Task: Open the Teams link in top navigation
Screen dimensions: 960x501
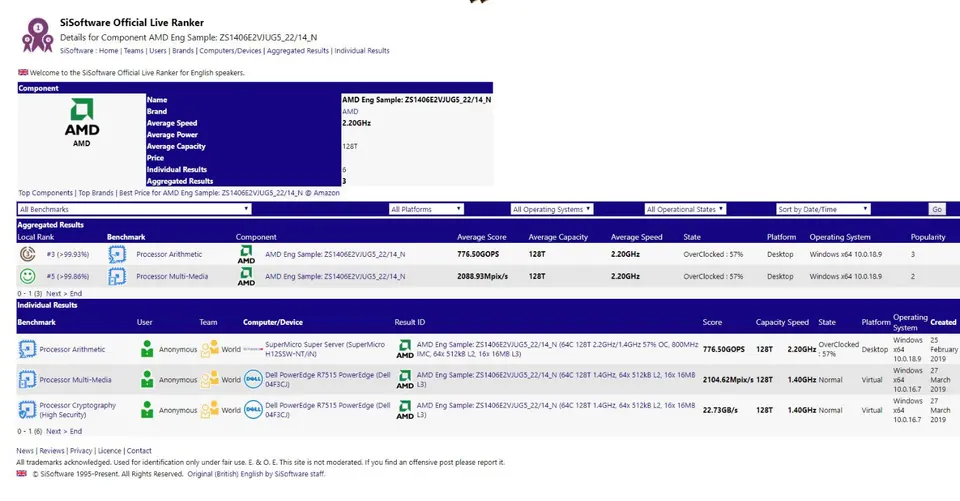Action: (x=134, y=50)
